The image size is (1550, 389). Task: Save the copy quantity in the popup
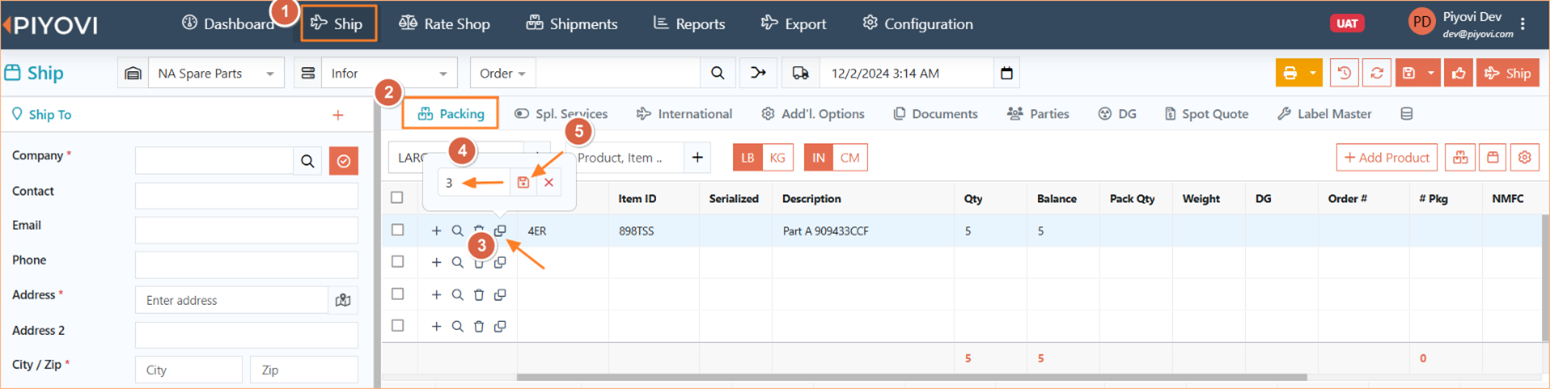coord(523,183)
